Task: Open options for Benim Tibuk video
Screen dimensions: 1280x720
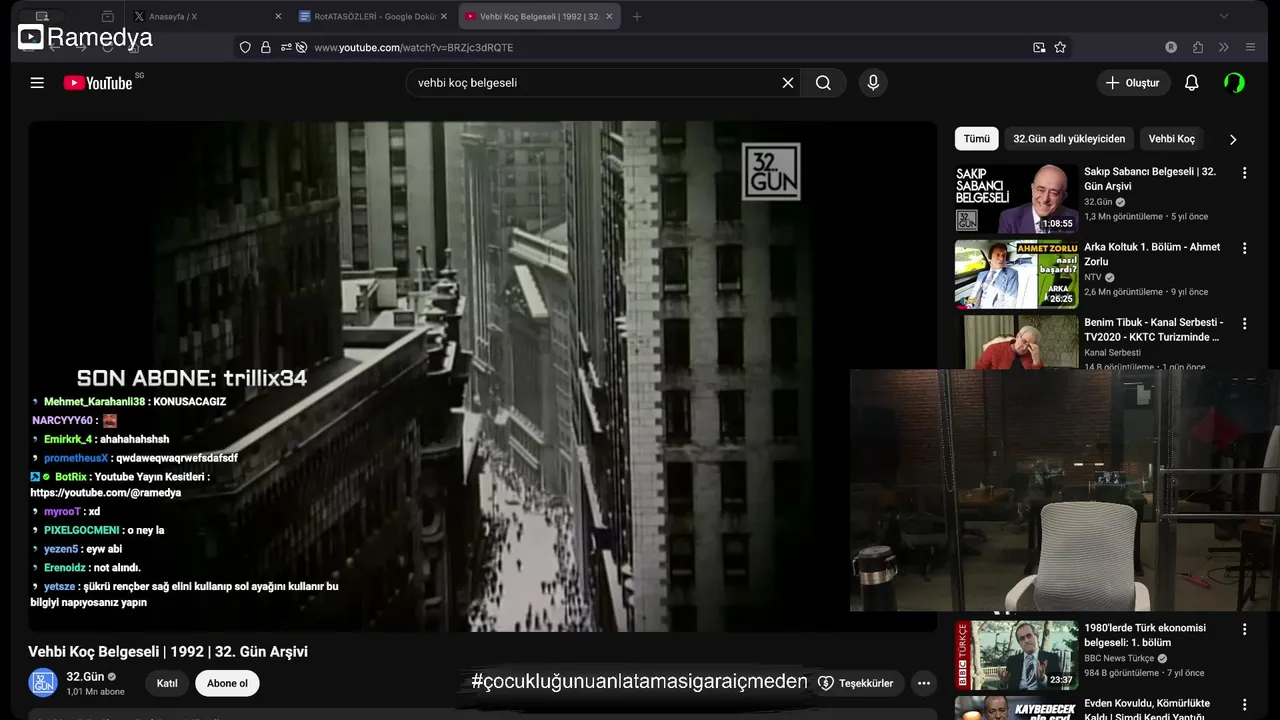Action: point(1244,324)
